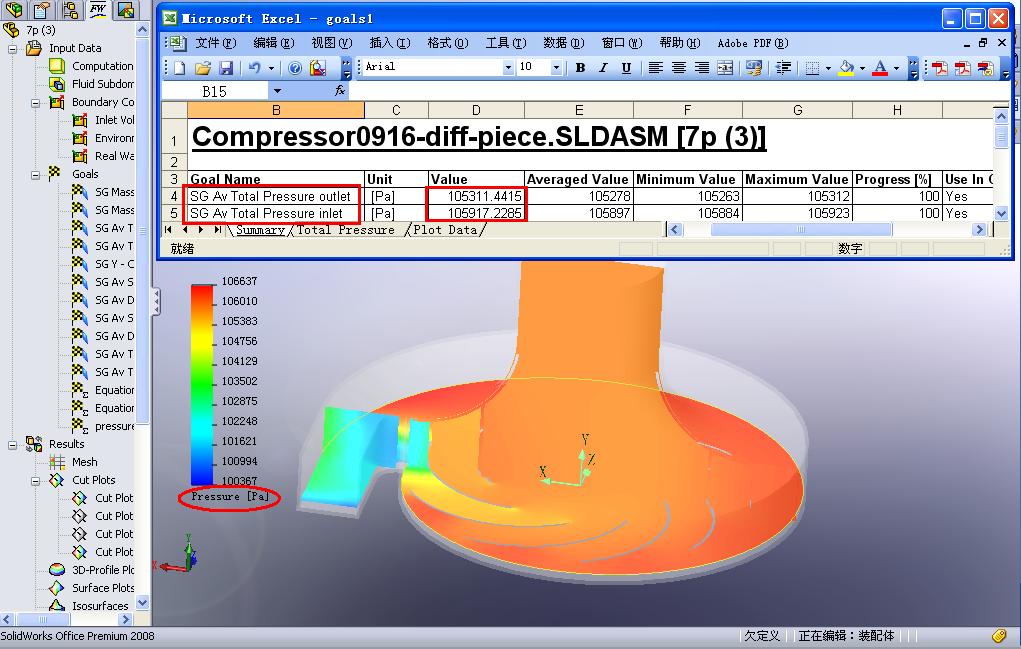Click the insert function fx icon

pos(339,91)
